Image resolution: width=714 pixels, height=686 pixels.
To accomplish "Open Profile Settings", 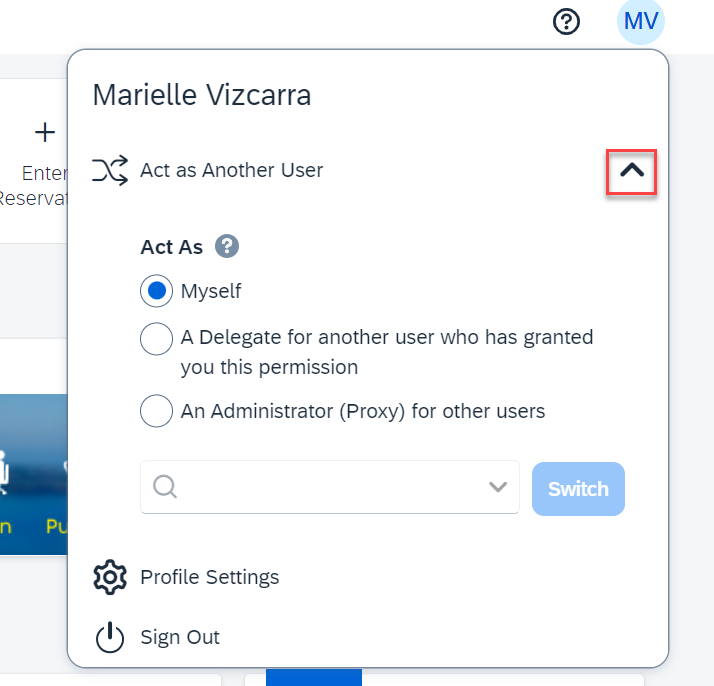I will (x=209, y=577).
